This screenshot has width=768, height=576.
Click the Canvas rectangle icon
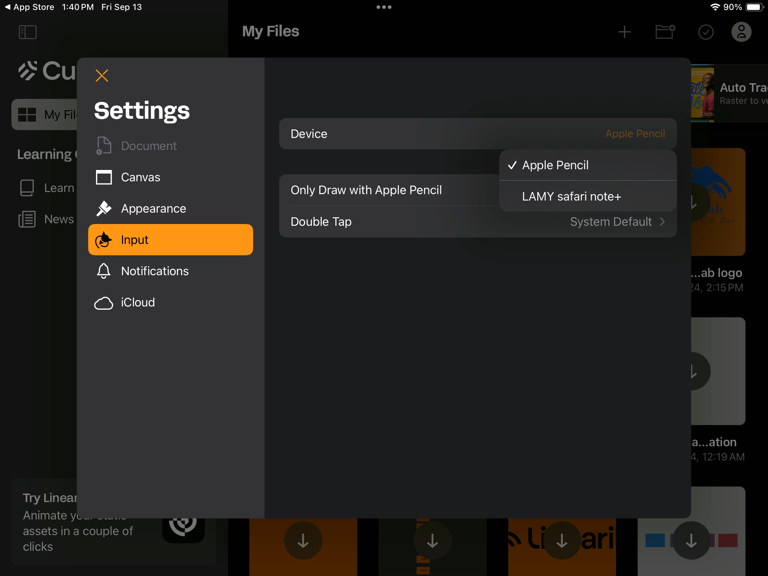click(x=103, y=177)
